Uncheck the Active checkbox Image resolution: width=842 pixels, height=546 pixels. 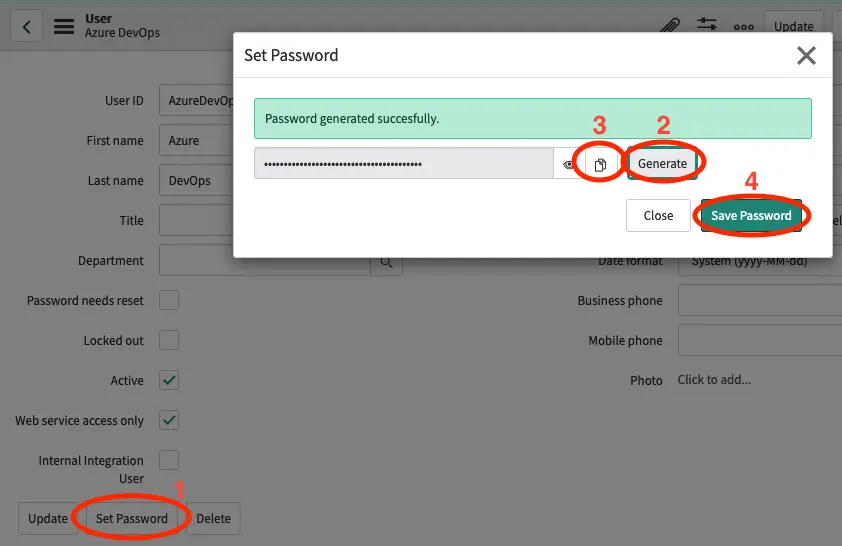169,380
